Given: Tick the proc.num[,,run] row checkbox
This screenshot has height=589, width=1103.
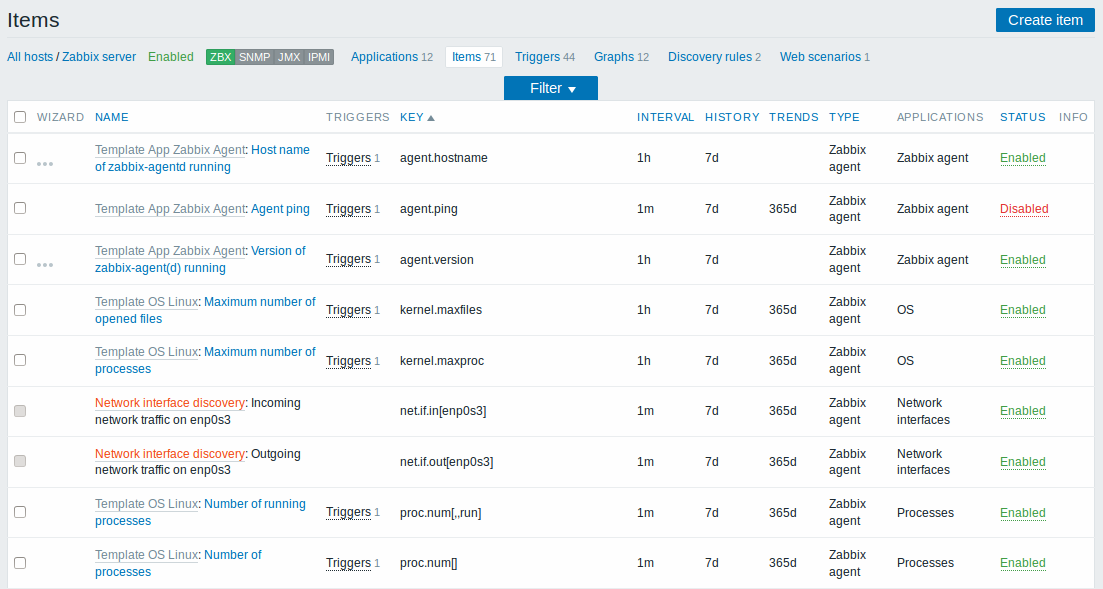Looking at the screenshot, I should 20,512.
